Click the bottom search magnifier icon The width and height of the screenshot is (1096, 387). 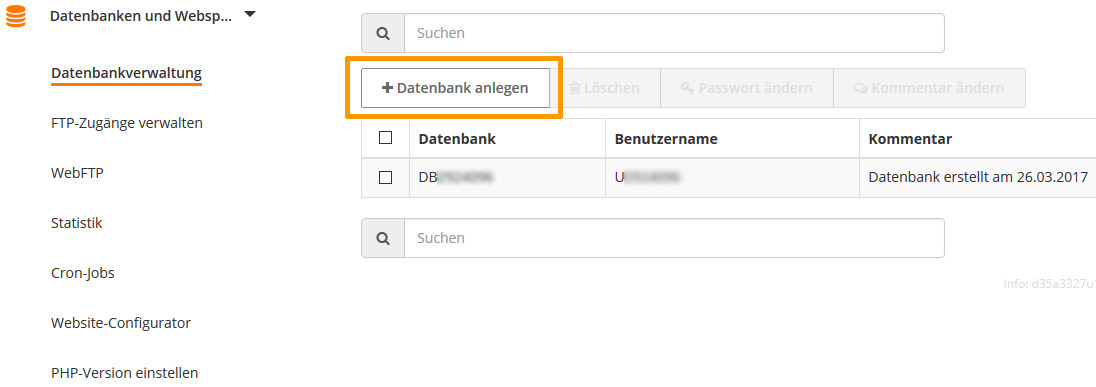pyautogui.click(x=383, y=238)
